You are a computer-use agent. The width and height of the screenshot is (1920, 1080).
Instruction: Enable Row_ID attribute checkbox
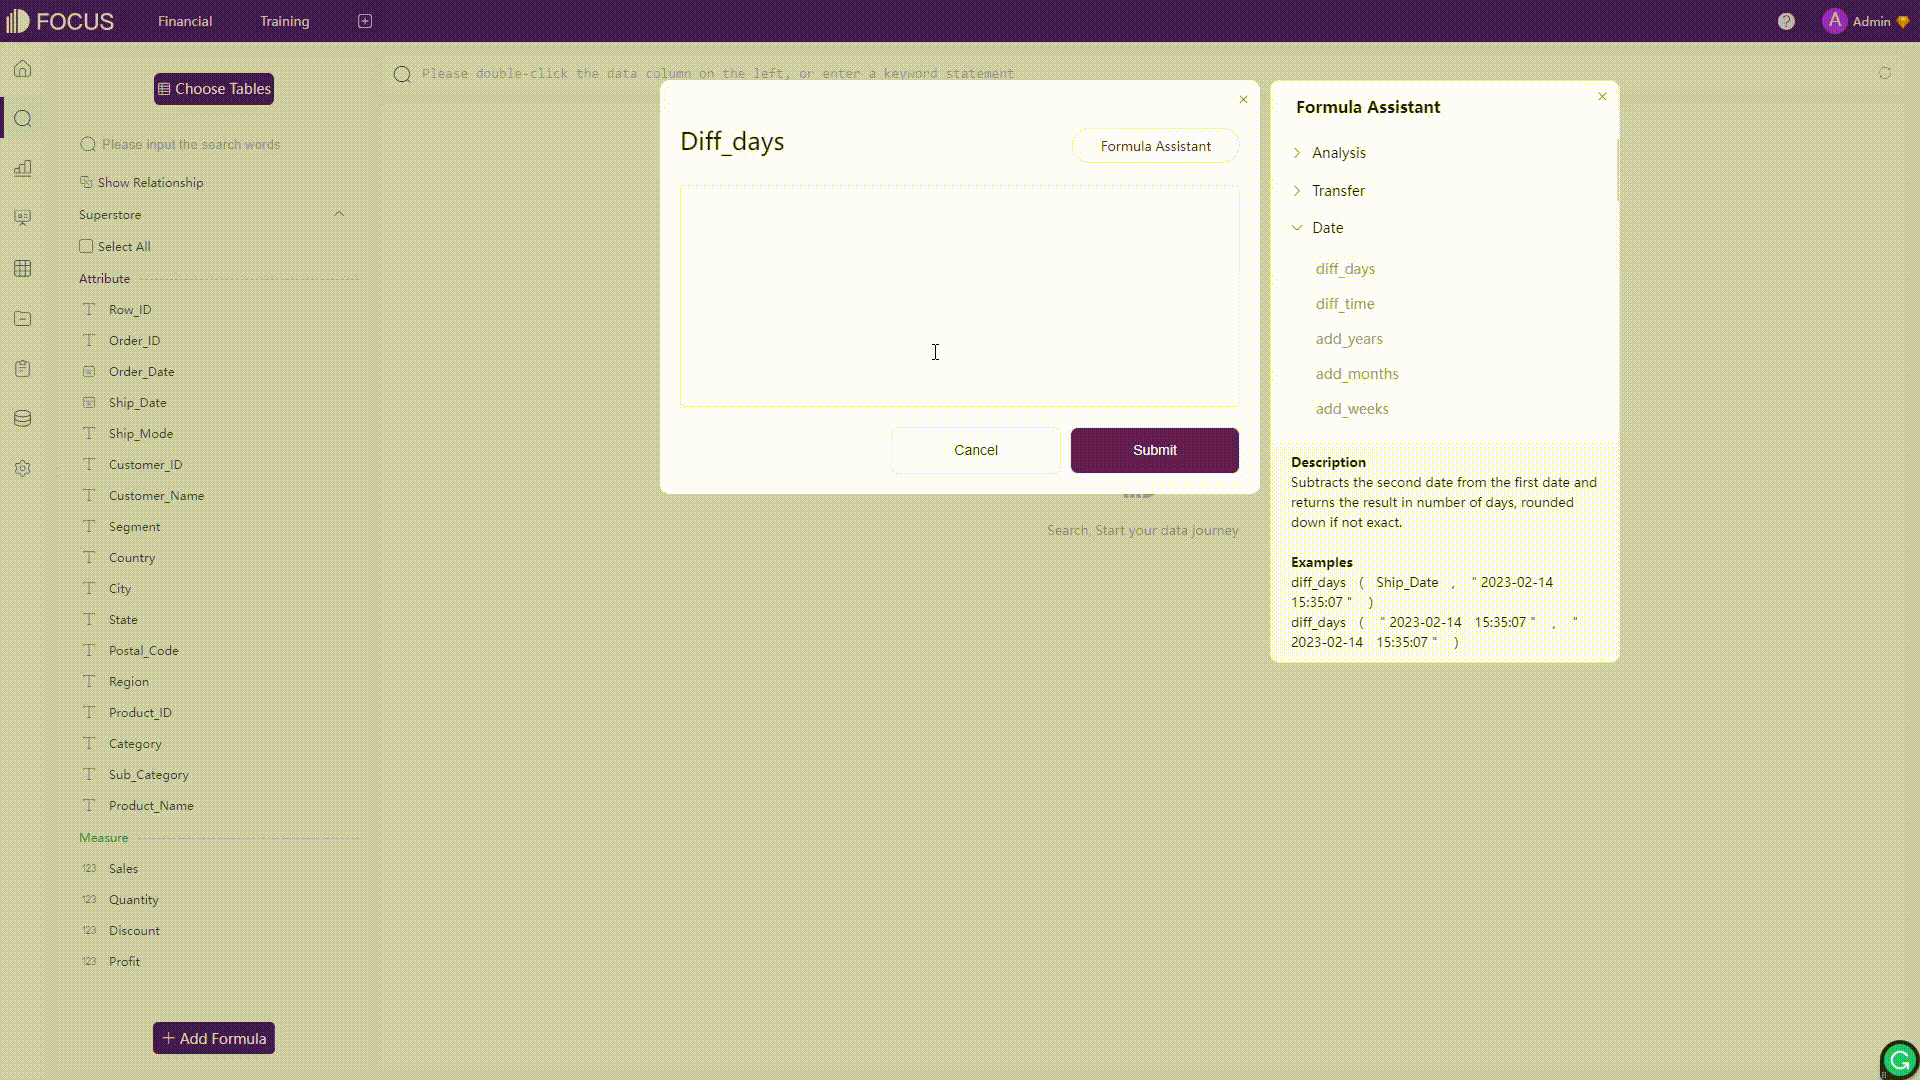point(86,309)
